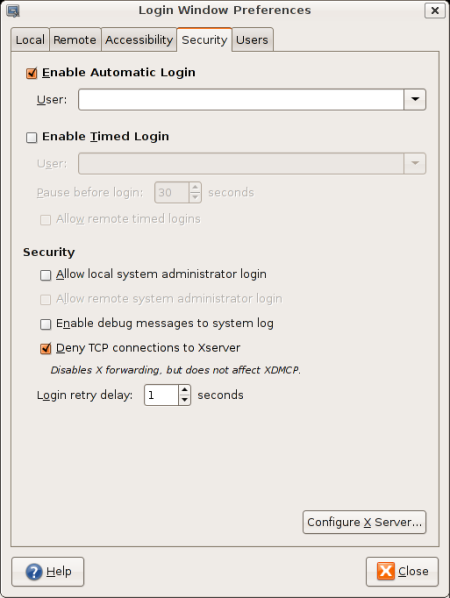Click the orange X icon on Close

pyautogui.click(x=386, y=571)
